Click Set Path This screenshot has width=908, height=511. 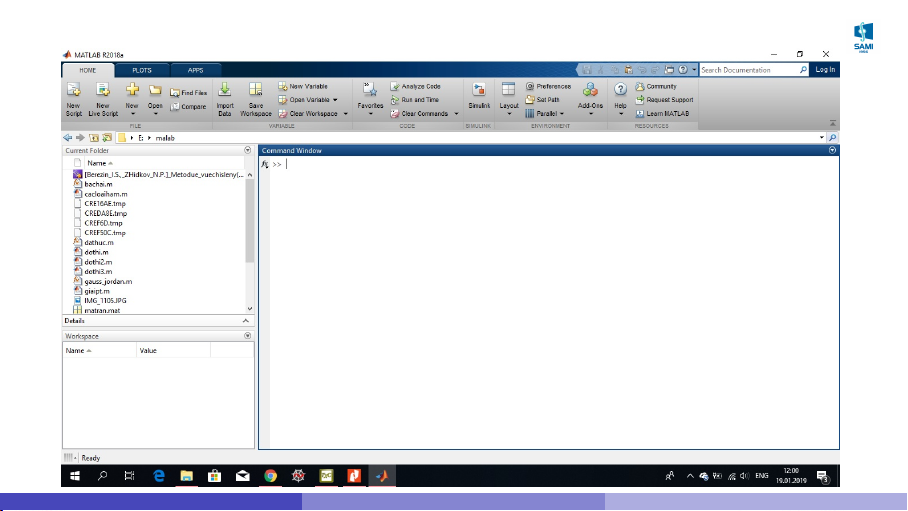pos(543,100)
